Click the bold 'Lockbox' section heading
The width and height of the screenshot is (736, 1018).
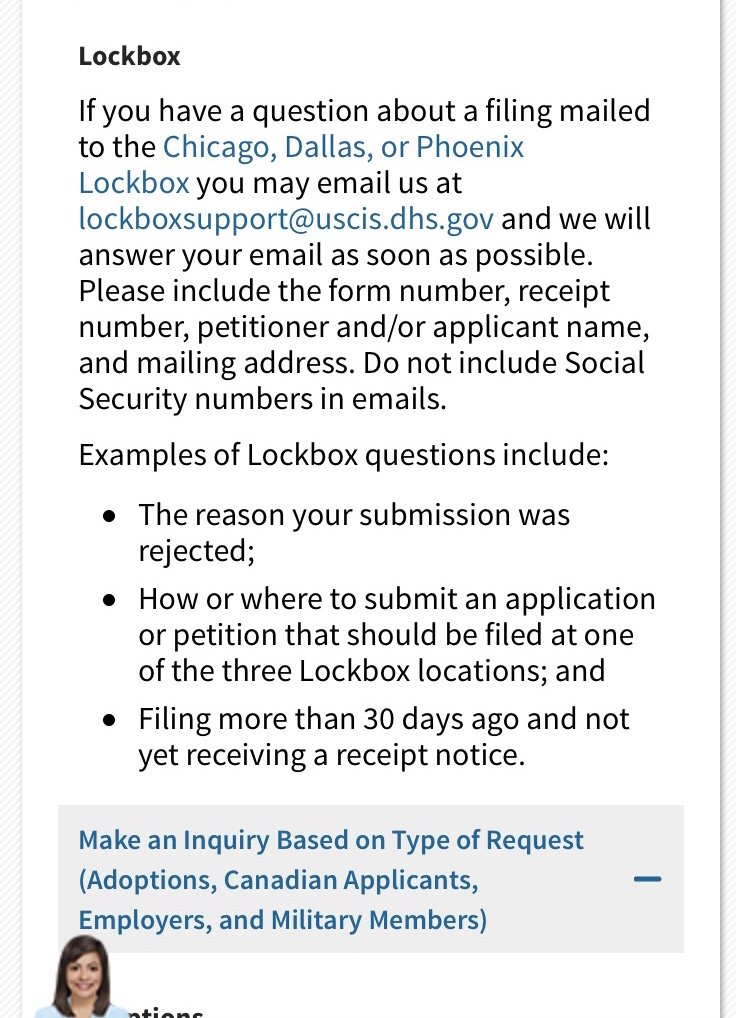pyautogui.click(x=130, y=56)
